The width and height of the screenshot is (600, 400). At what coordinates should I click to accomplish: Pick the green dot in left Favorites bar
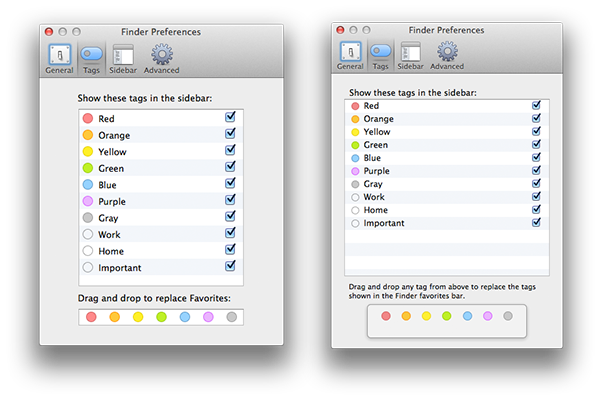pos(161,317)
